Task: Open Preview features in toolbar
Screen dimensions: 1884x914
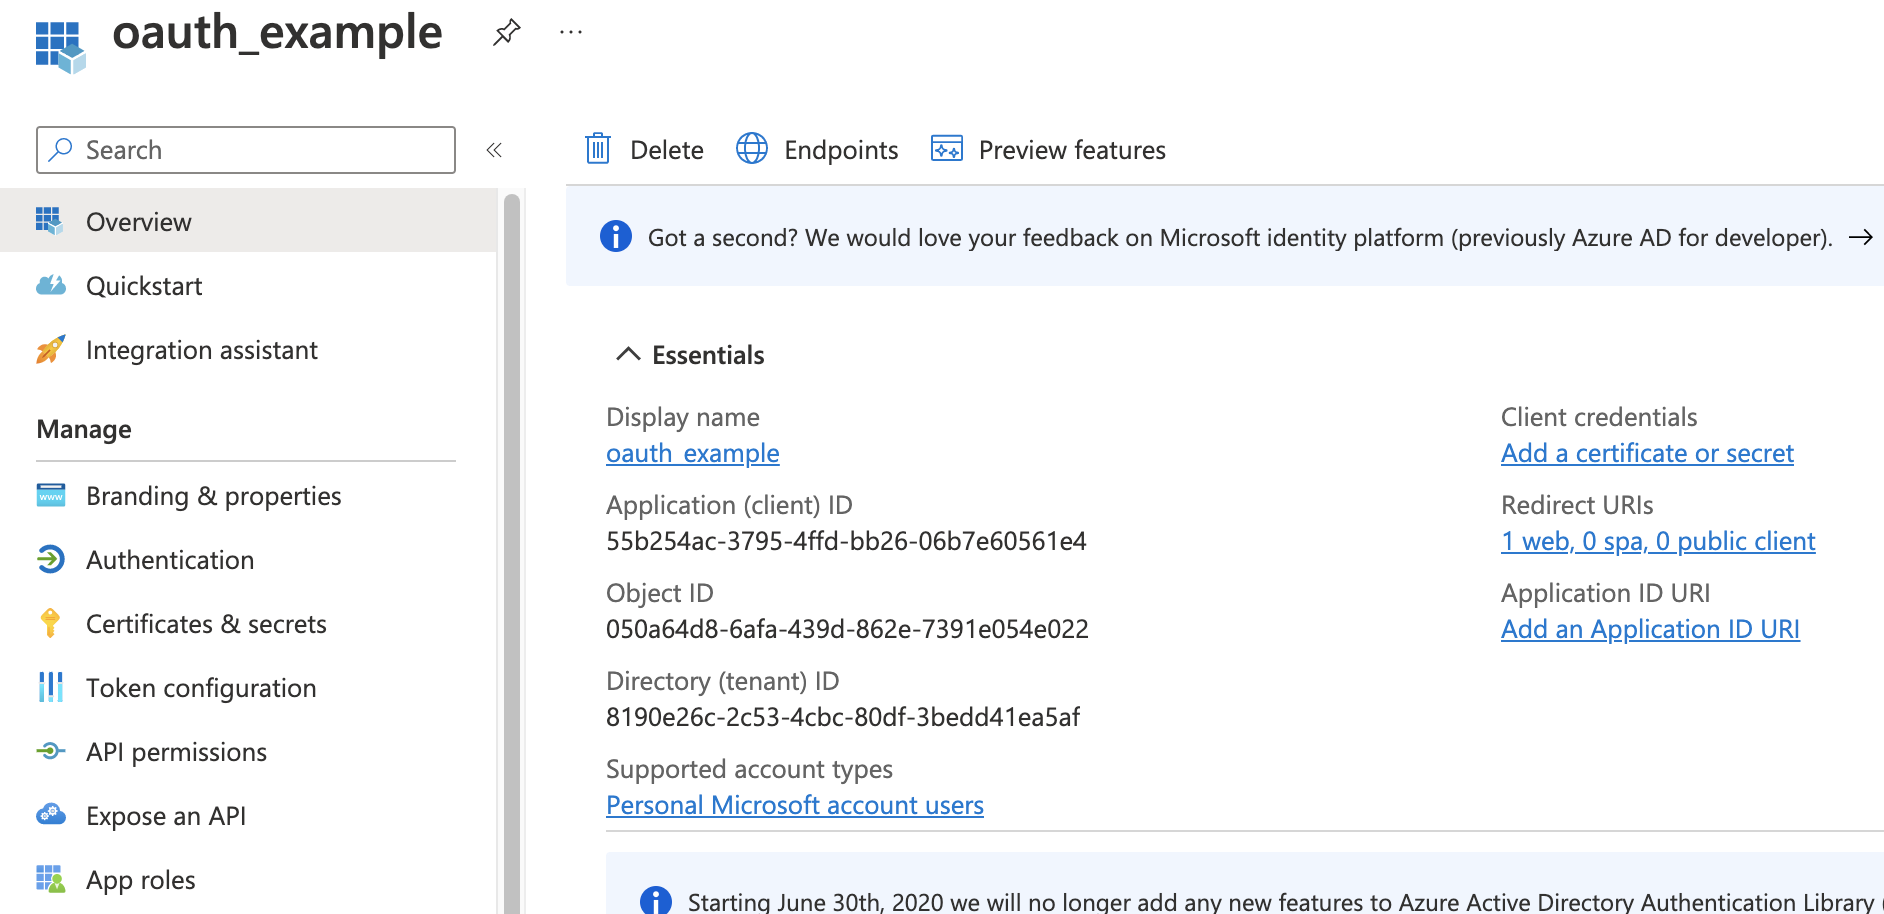Action: tap(1072, 150)
